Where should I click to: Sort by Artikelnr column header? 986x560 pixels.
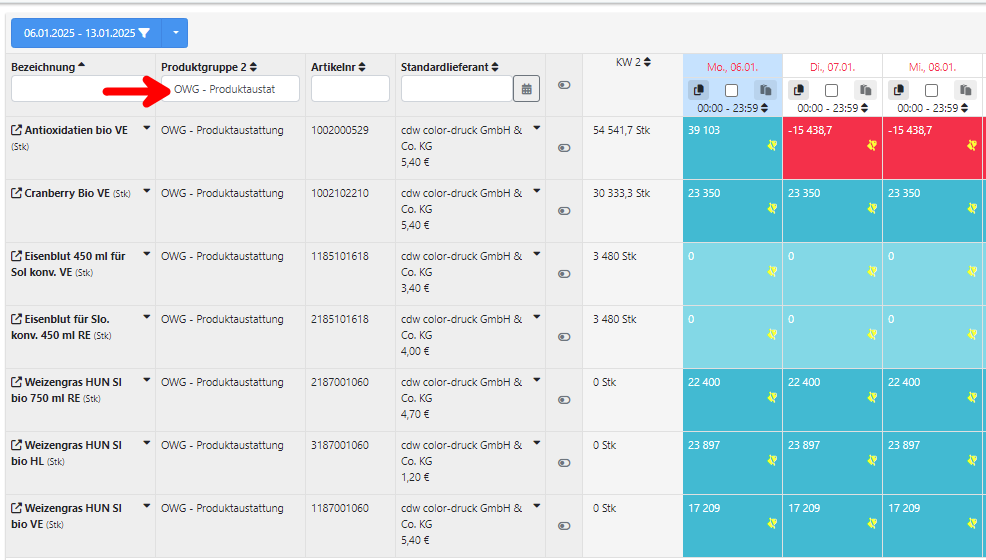pyautogui.click(x=337, y=67)
